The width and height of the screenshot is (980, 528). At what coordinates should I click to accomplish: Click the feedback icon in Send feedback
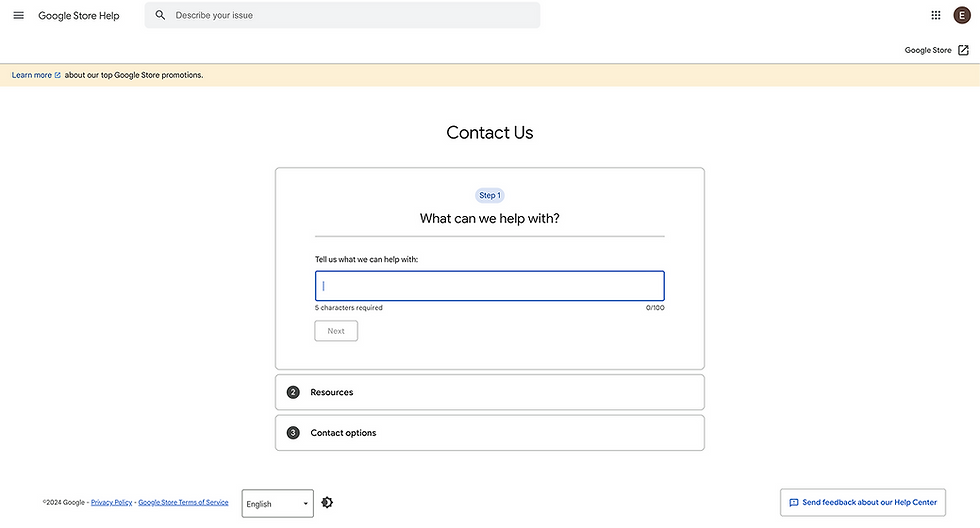[794, 502]
